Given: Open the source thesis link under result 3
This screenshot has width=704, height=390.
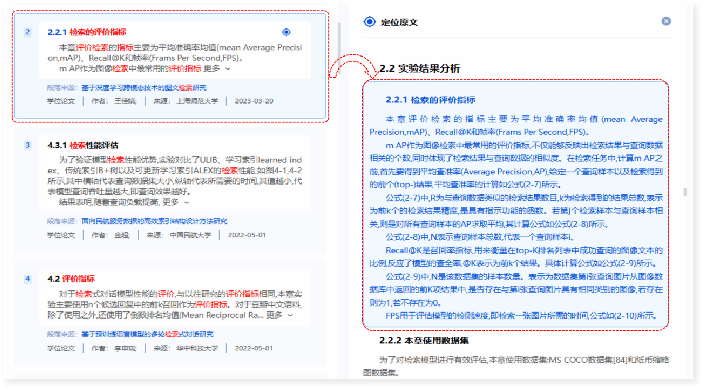Looking at the screenshot, I should [x=154, y=221].
